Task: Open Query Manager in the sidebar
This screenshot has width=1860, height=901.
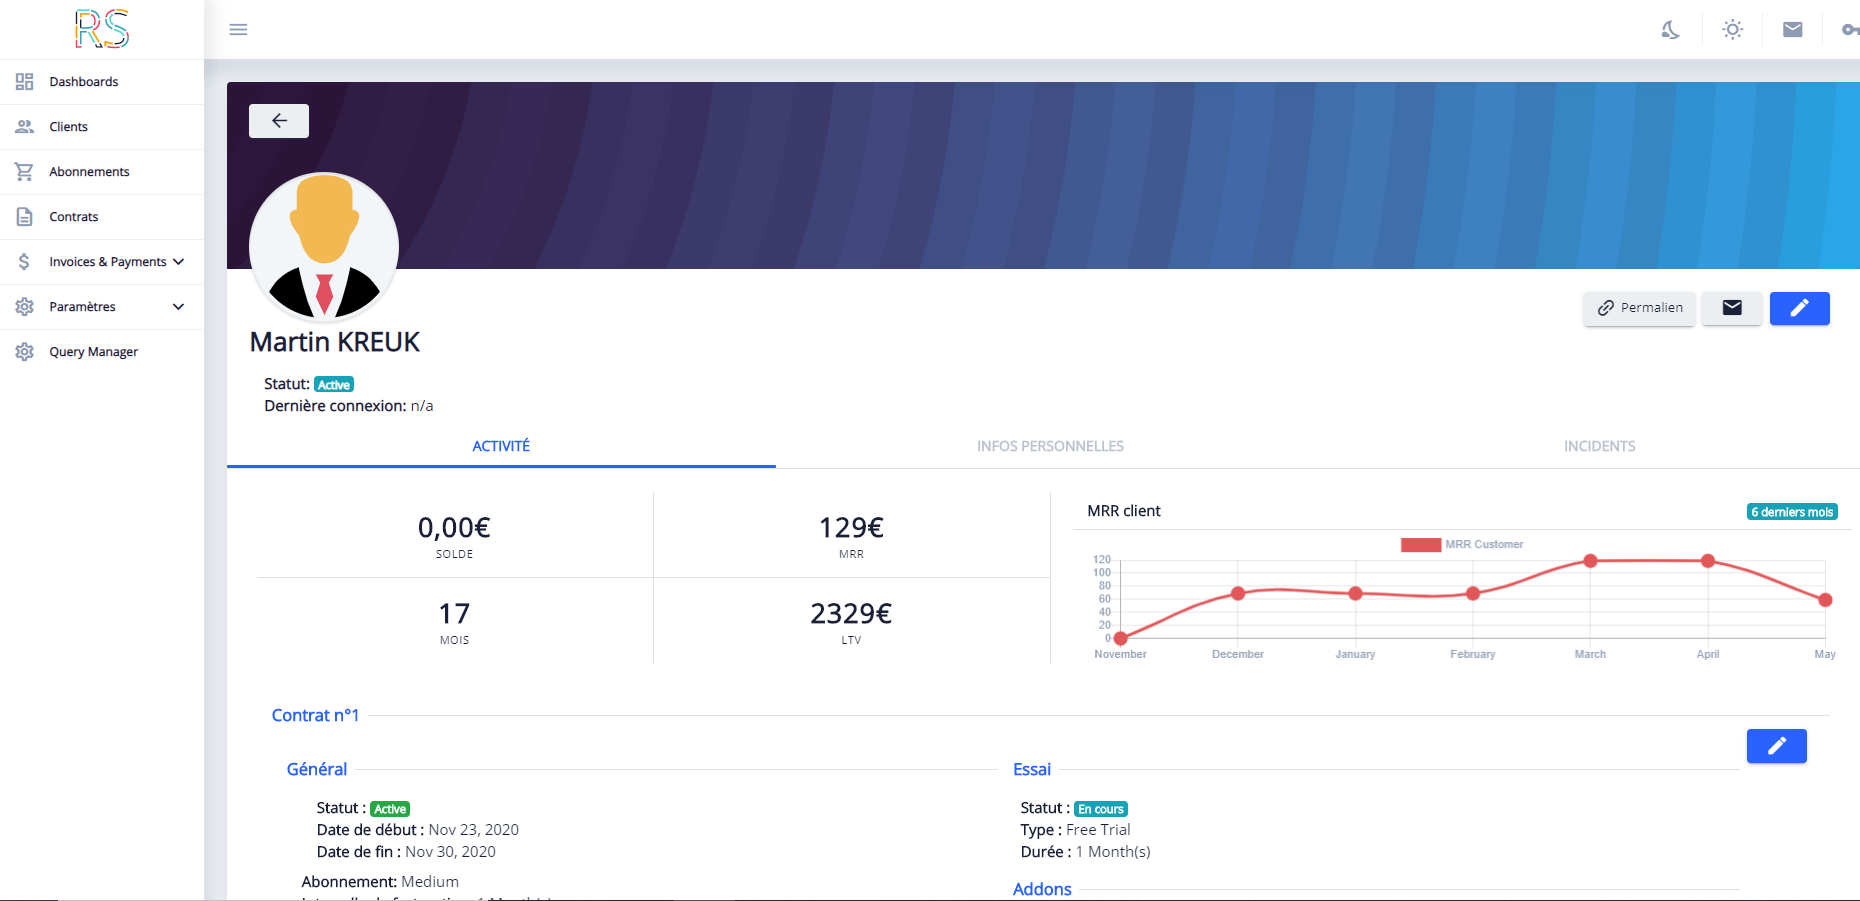Action: (x=93, y=352)
